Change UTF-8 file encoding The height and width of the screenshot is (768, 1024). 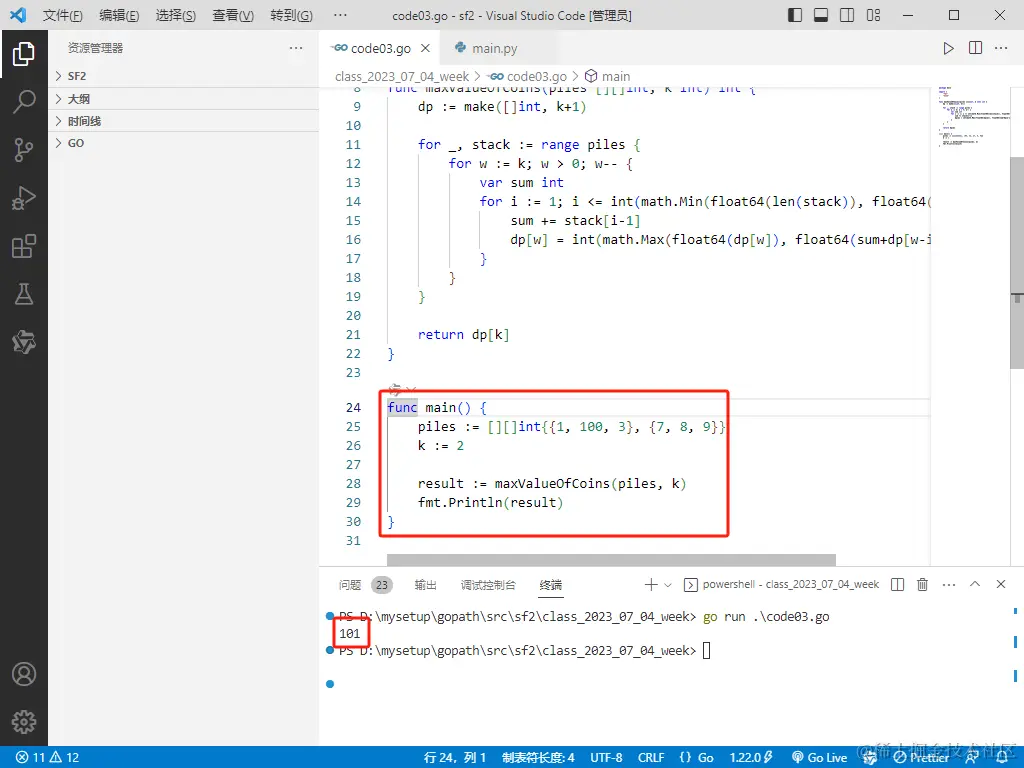point(606,758)
